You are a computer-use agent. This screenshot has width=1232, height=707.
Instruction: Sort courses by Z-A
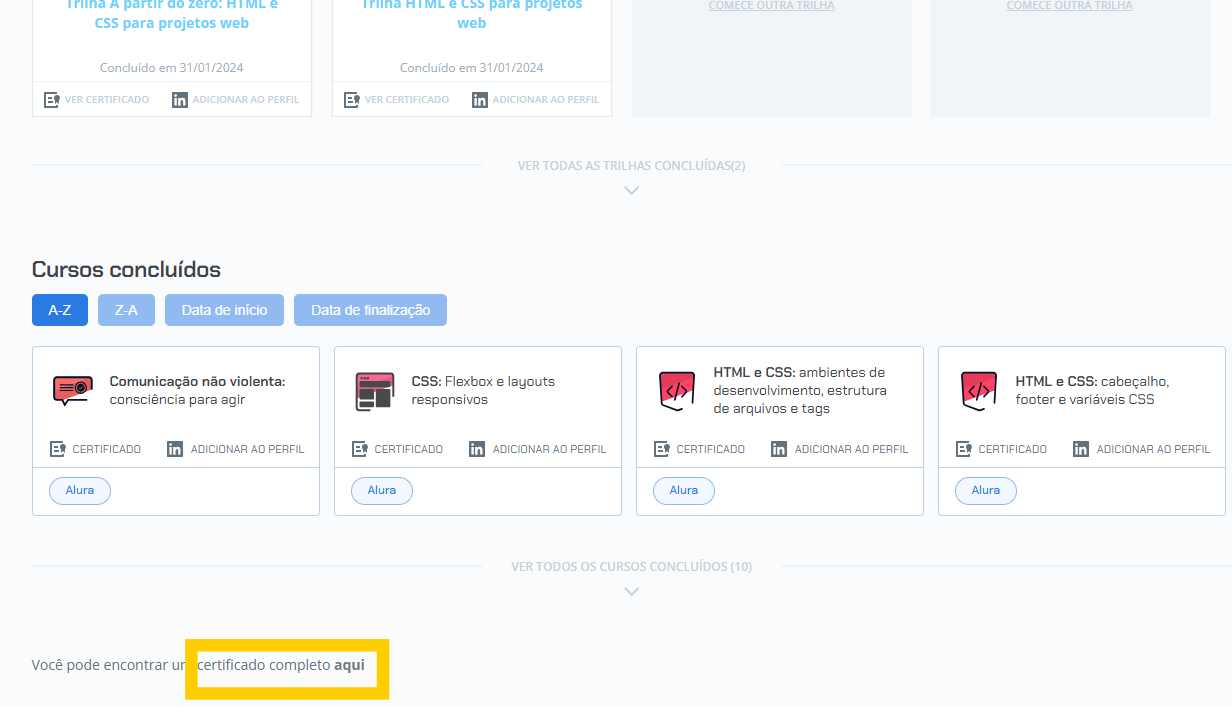tap(126, 310)
